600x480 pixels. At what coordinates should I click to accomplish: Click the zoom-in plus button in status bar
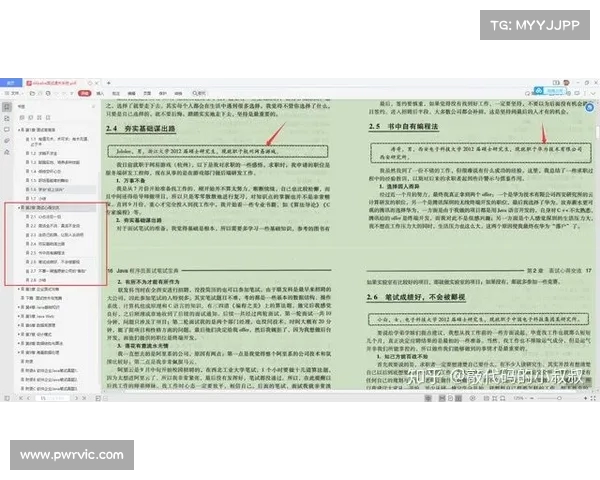pos(585,398)
